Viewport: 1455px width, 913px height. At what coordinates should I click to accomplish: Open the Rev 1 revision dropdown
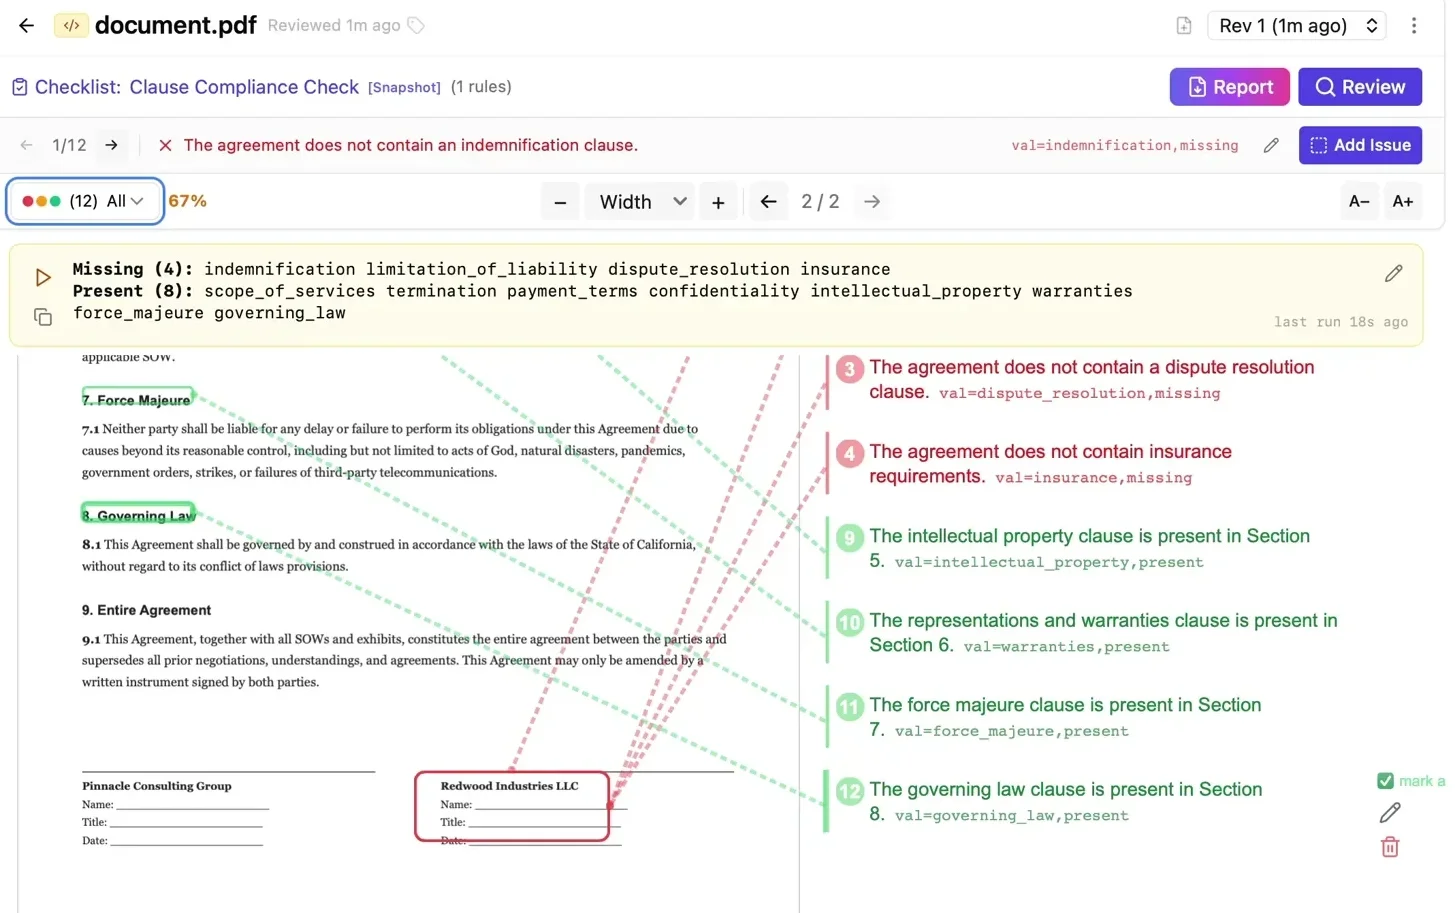coord(1298,26)
